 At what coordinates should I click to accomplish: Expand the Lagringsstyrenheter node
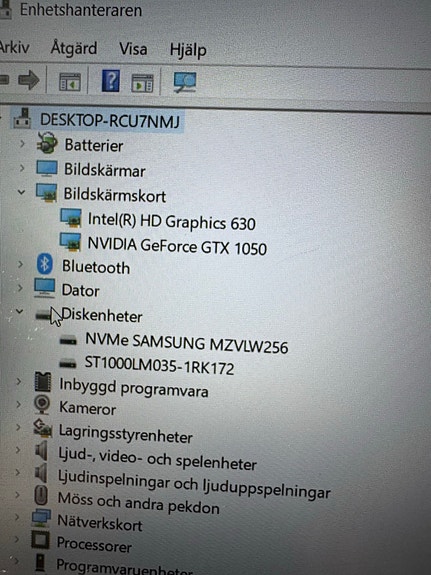point(18,427)
